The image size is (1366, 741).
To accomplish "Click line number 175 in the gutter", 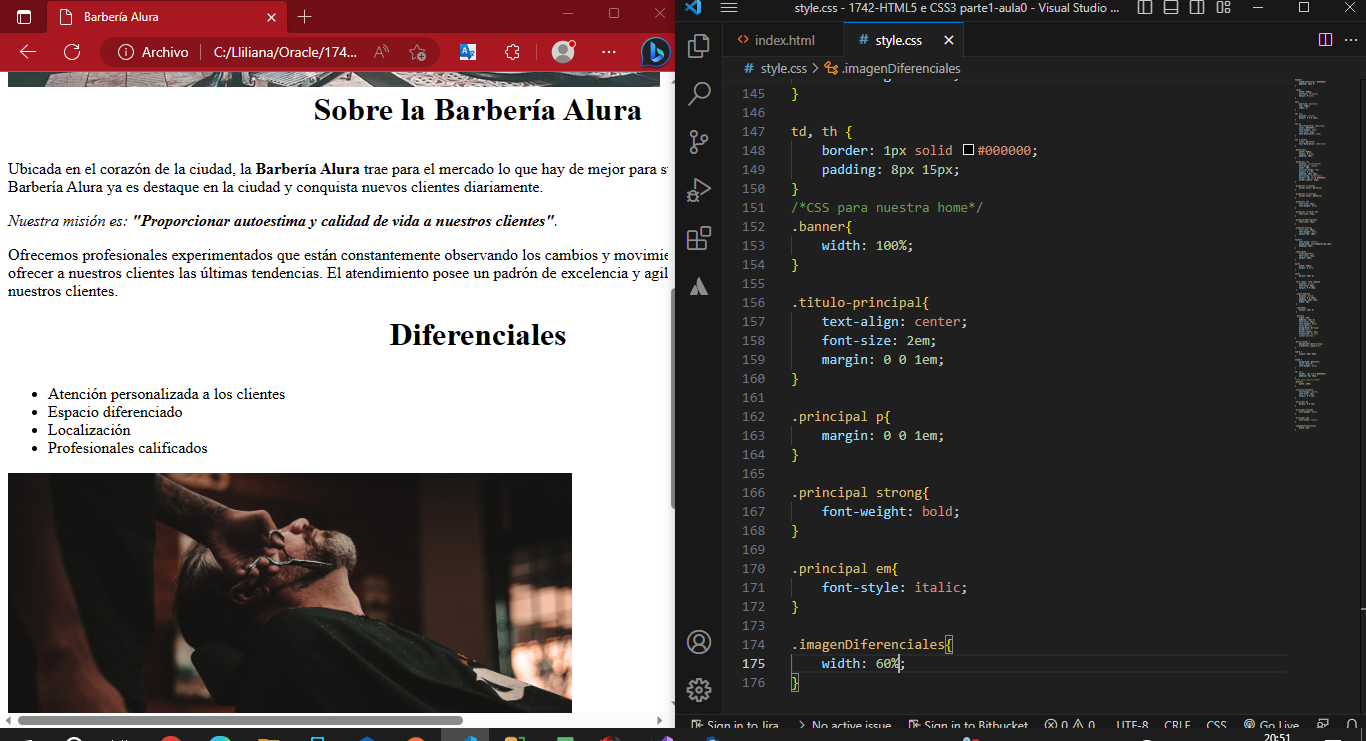I will tap(752, 663).
